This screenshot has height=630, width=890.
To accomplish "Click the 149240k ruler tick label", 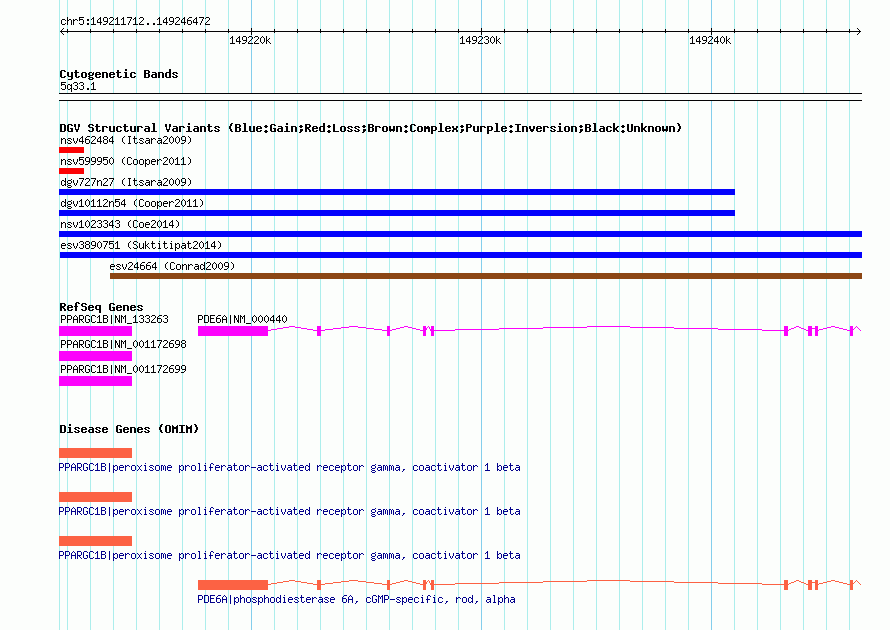I will point(710,40).
